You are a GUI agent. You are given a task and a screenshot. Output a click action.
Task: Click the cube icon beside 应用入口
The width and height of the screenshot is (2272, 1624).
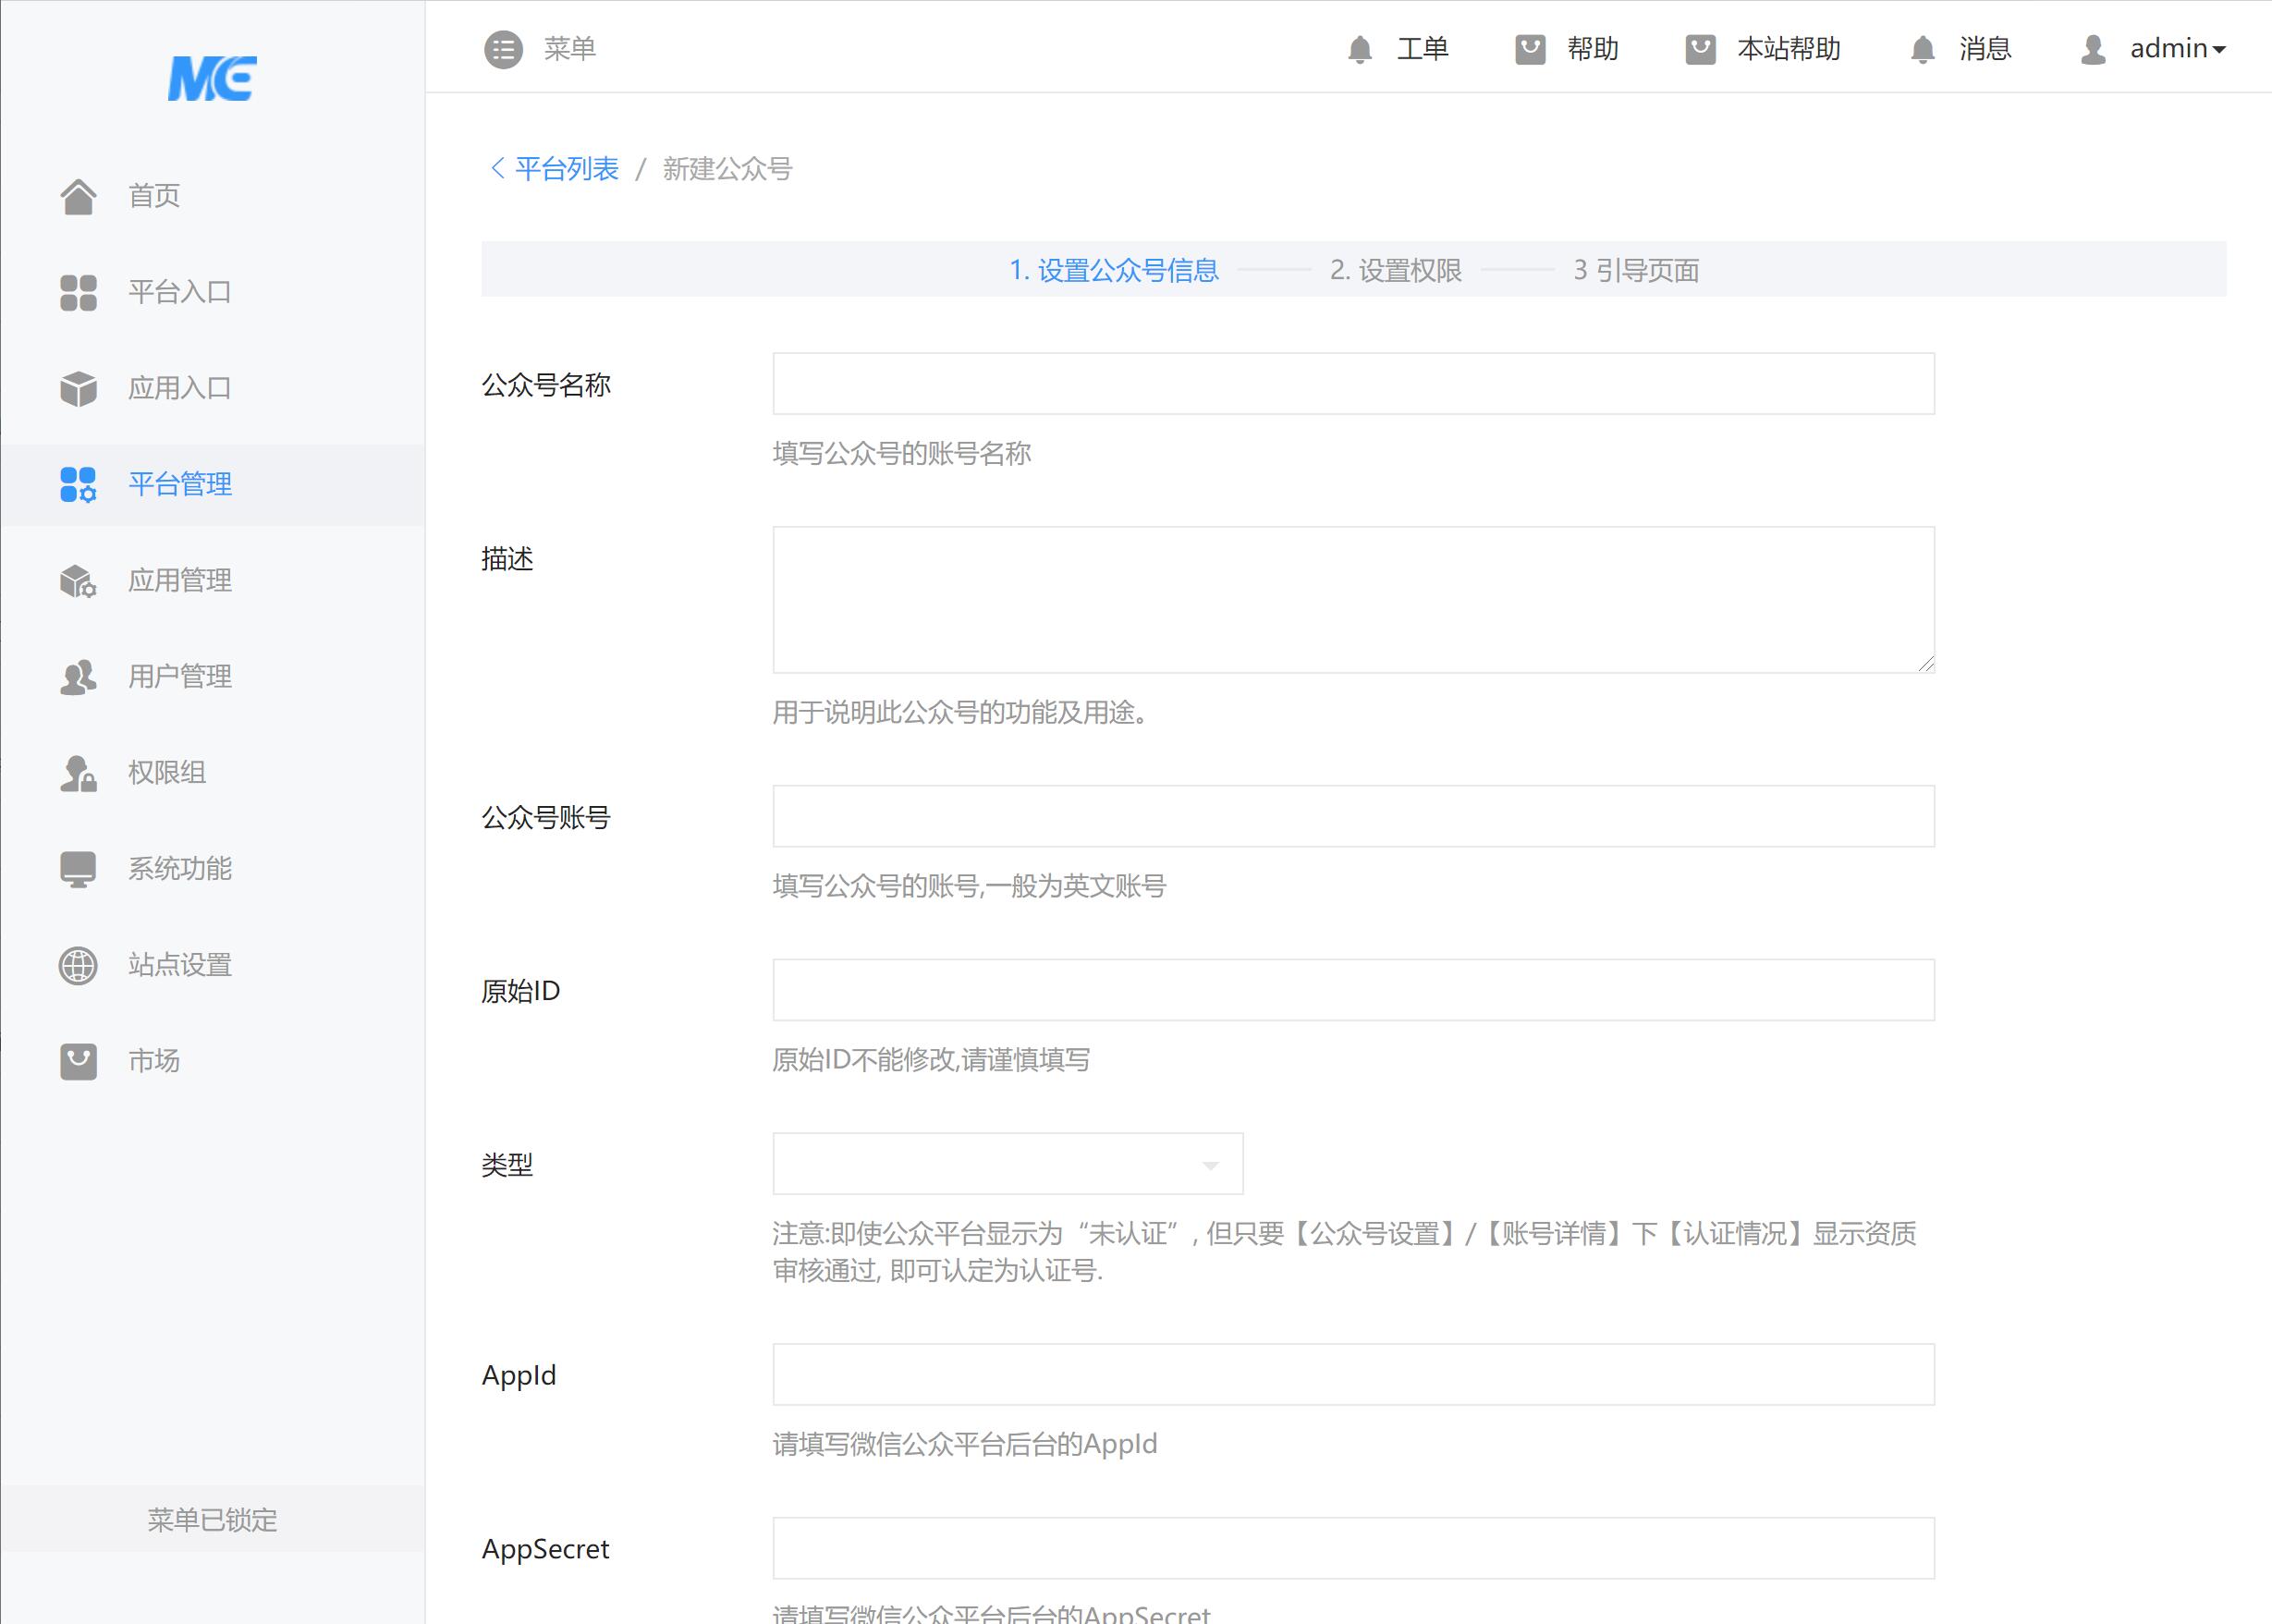click(x=78, y=388)
